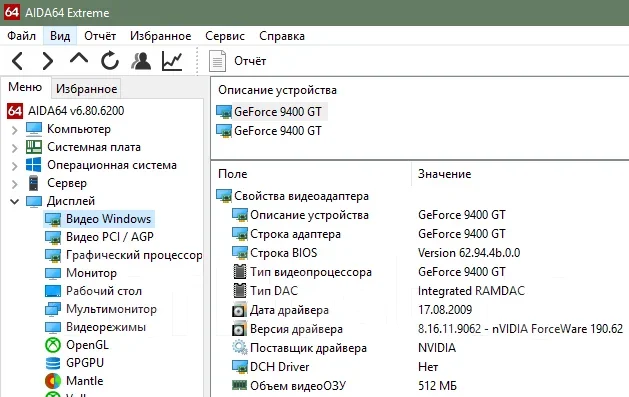Click the Значение column header
Image resolution: width=629 pixels, height=397 pixels.
click(x=444, y=174)
